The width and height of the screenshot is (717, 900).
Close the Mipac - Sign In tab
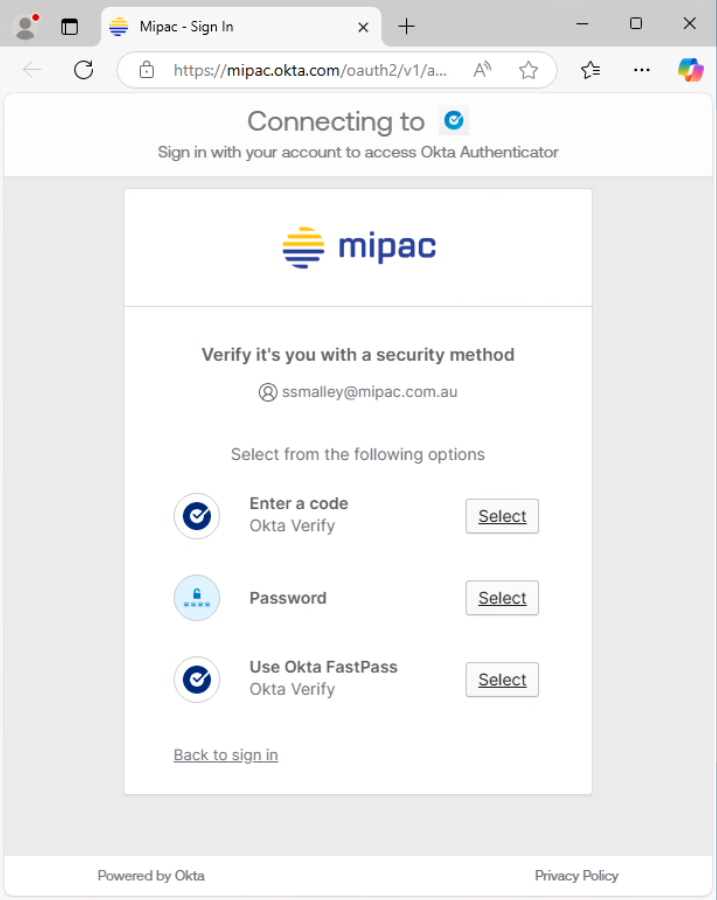coord(364,27)
